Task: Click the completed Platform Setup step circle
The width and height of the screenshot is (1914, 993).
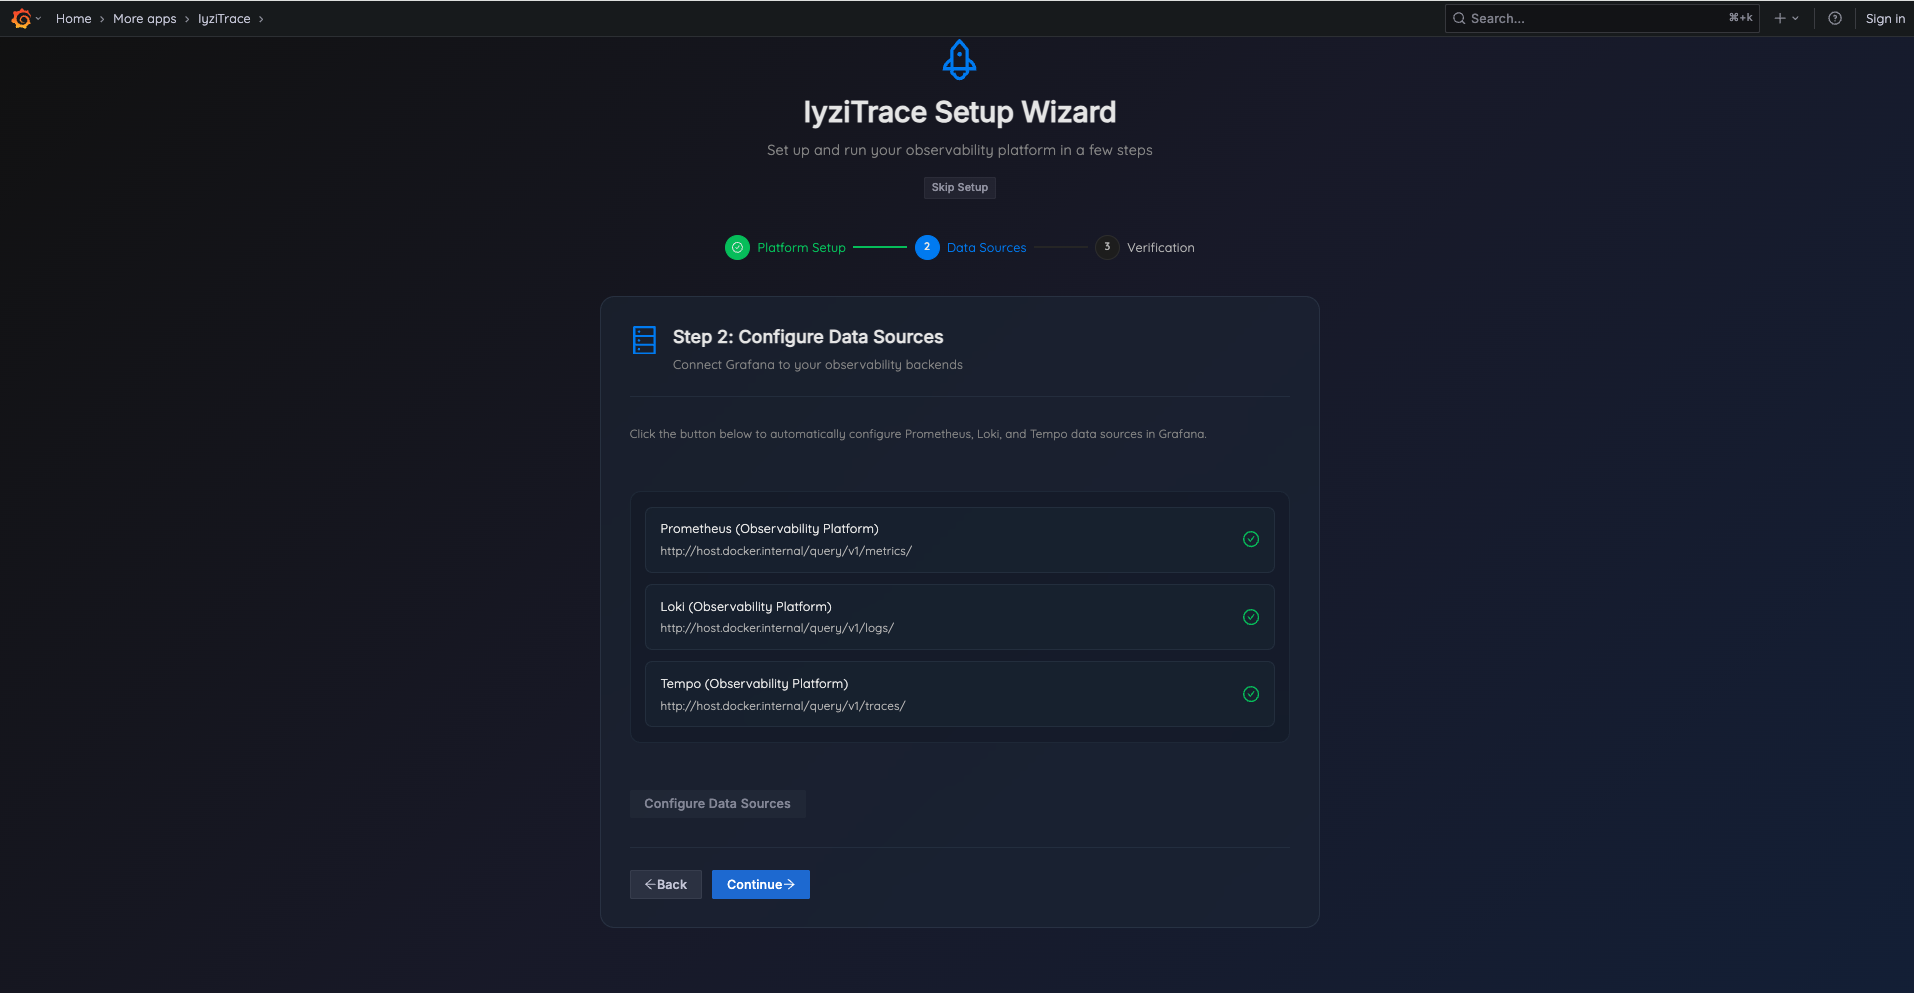Action: [x=737, y=247]
